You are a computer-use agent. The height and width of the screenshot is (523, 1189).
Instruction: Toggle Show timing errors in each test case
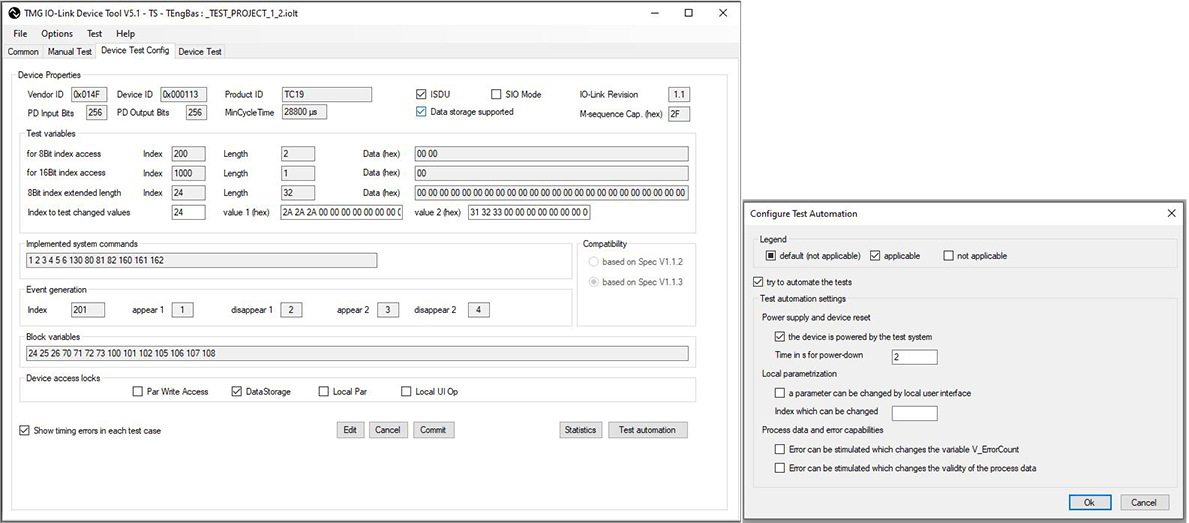[24, 430]
